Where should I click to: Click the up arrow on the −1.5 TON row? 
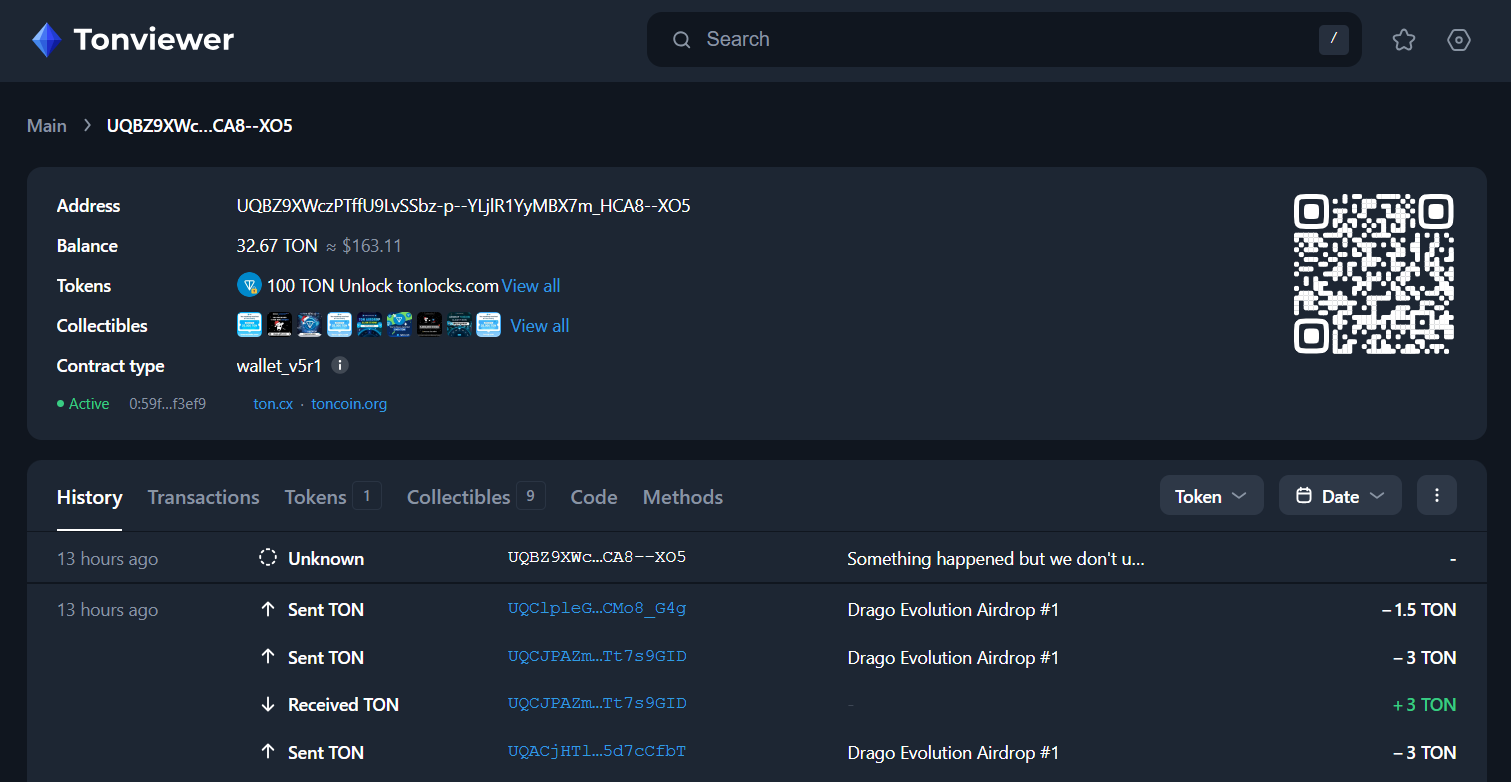coord(267,609)
